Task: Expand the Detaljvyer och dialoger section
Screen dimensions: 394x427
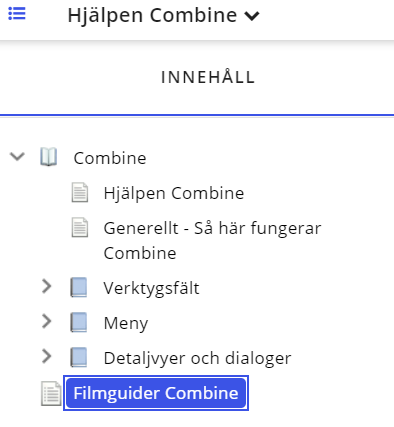Action: (x=47, y=356)
